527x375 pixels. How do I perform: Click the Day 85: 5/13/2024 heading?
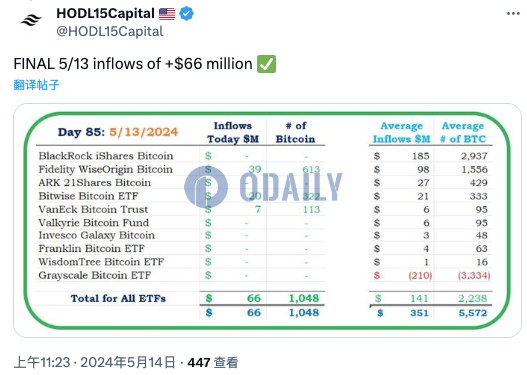click(118, 132)
